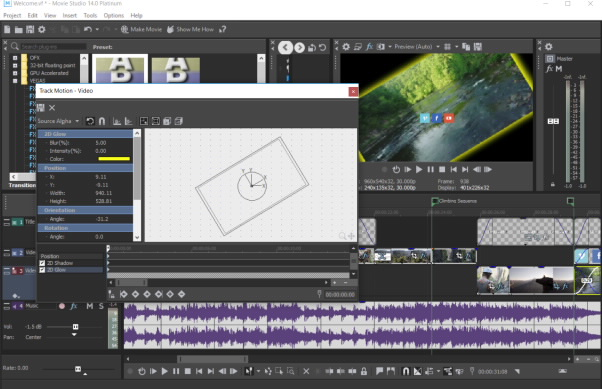The width and height of the screenshot is (602, 389).
Task: Open the Tools menu
Action: tap(90, 15)
